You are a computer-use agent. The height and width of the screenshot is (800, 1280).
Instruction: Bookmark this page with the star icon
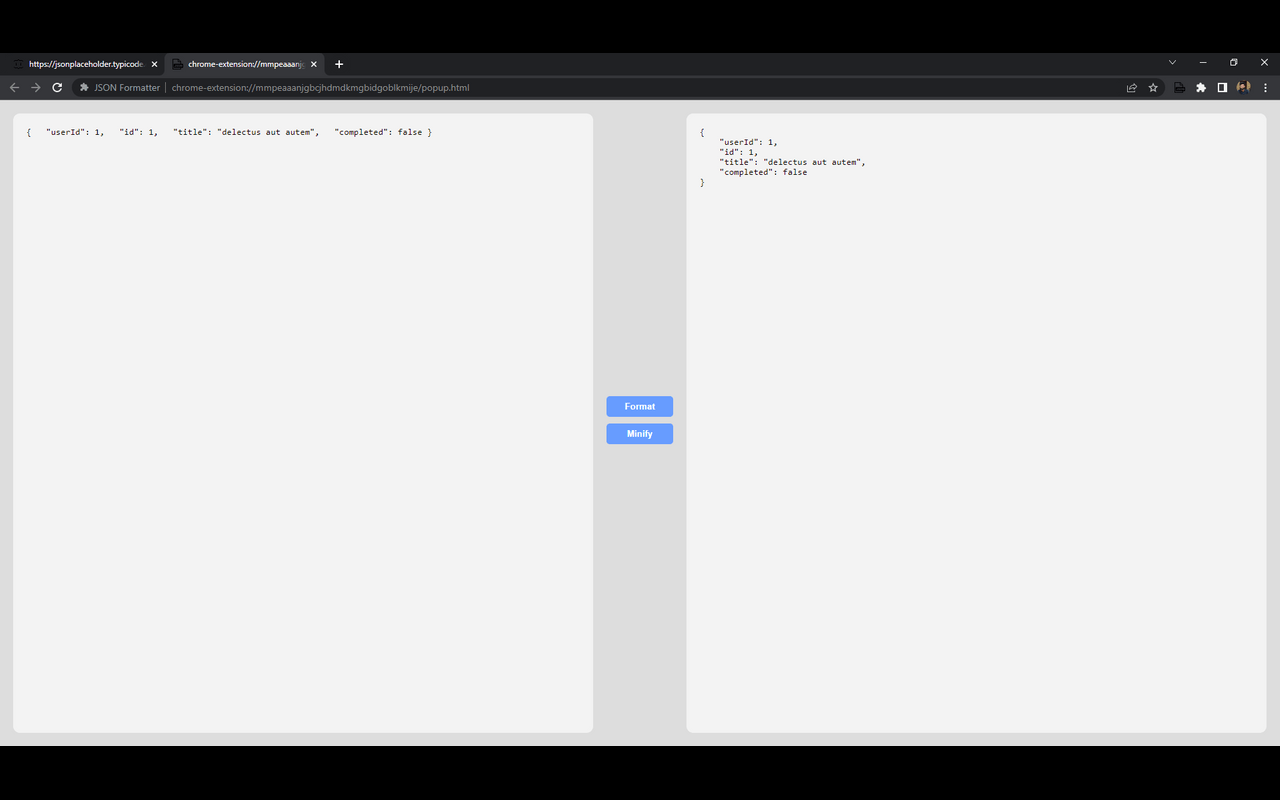point(1153,88)
